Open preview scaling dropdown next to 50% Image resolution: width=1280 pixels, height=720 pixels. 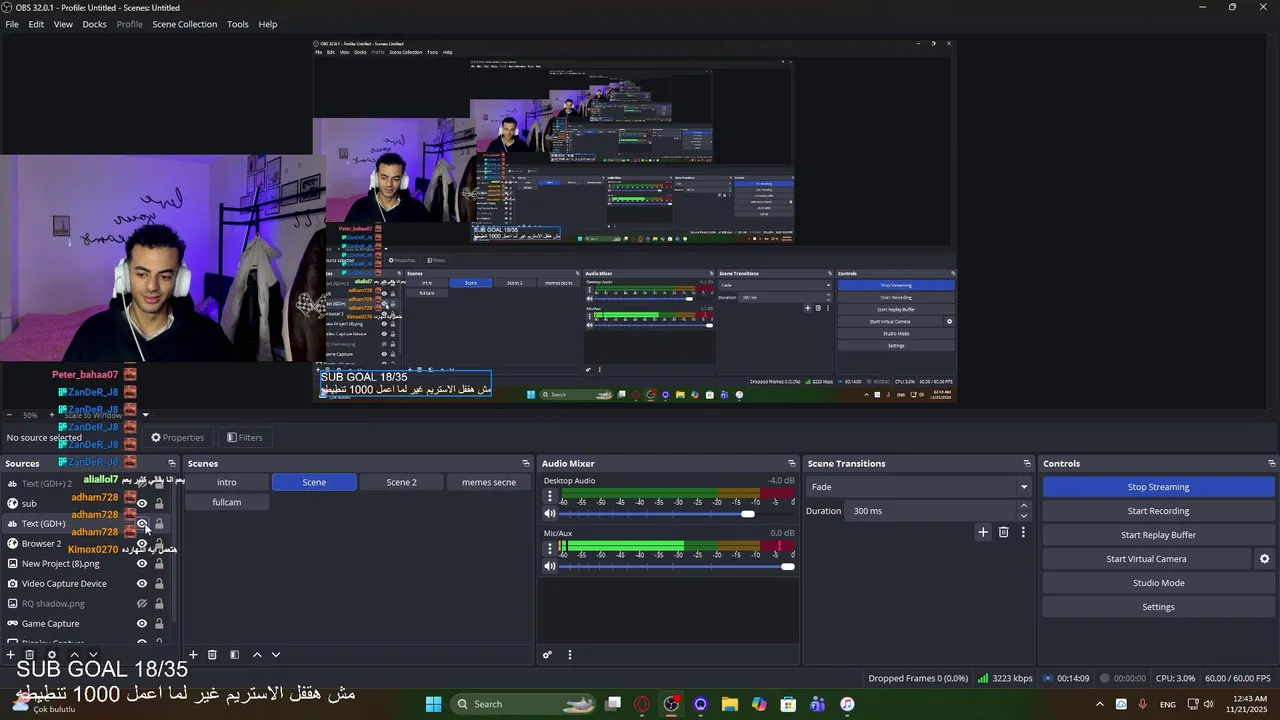(x=145, y=415)
